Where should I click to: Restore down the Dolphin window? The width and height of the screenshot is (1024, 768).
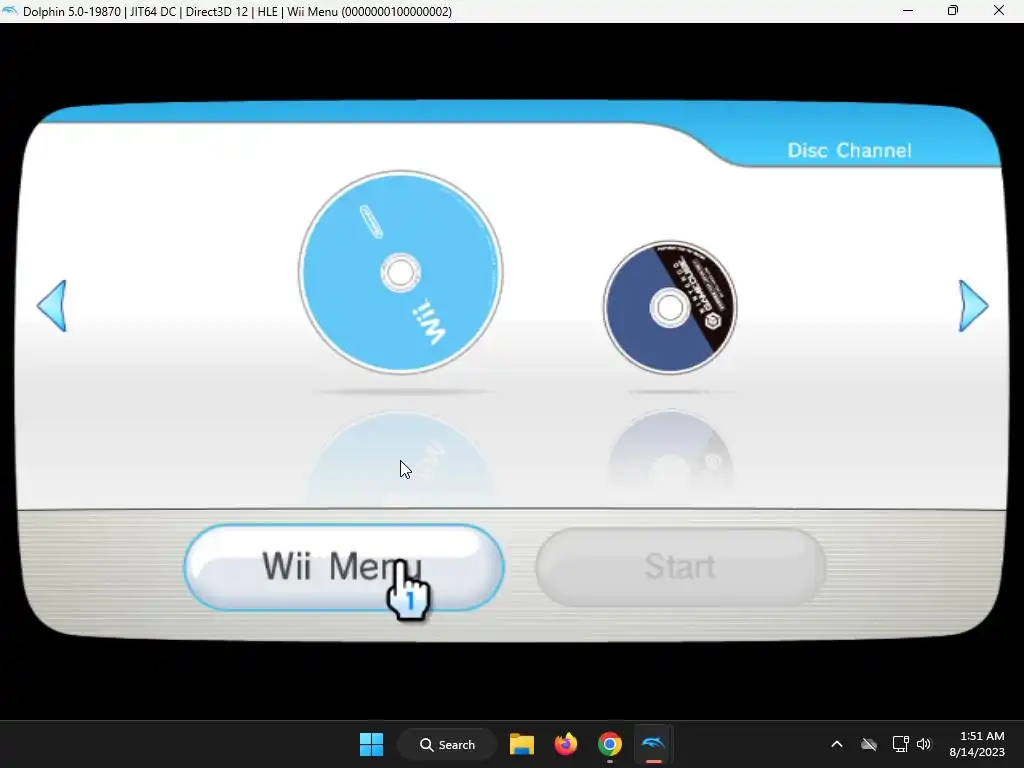click(x=953, y=11)
